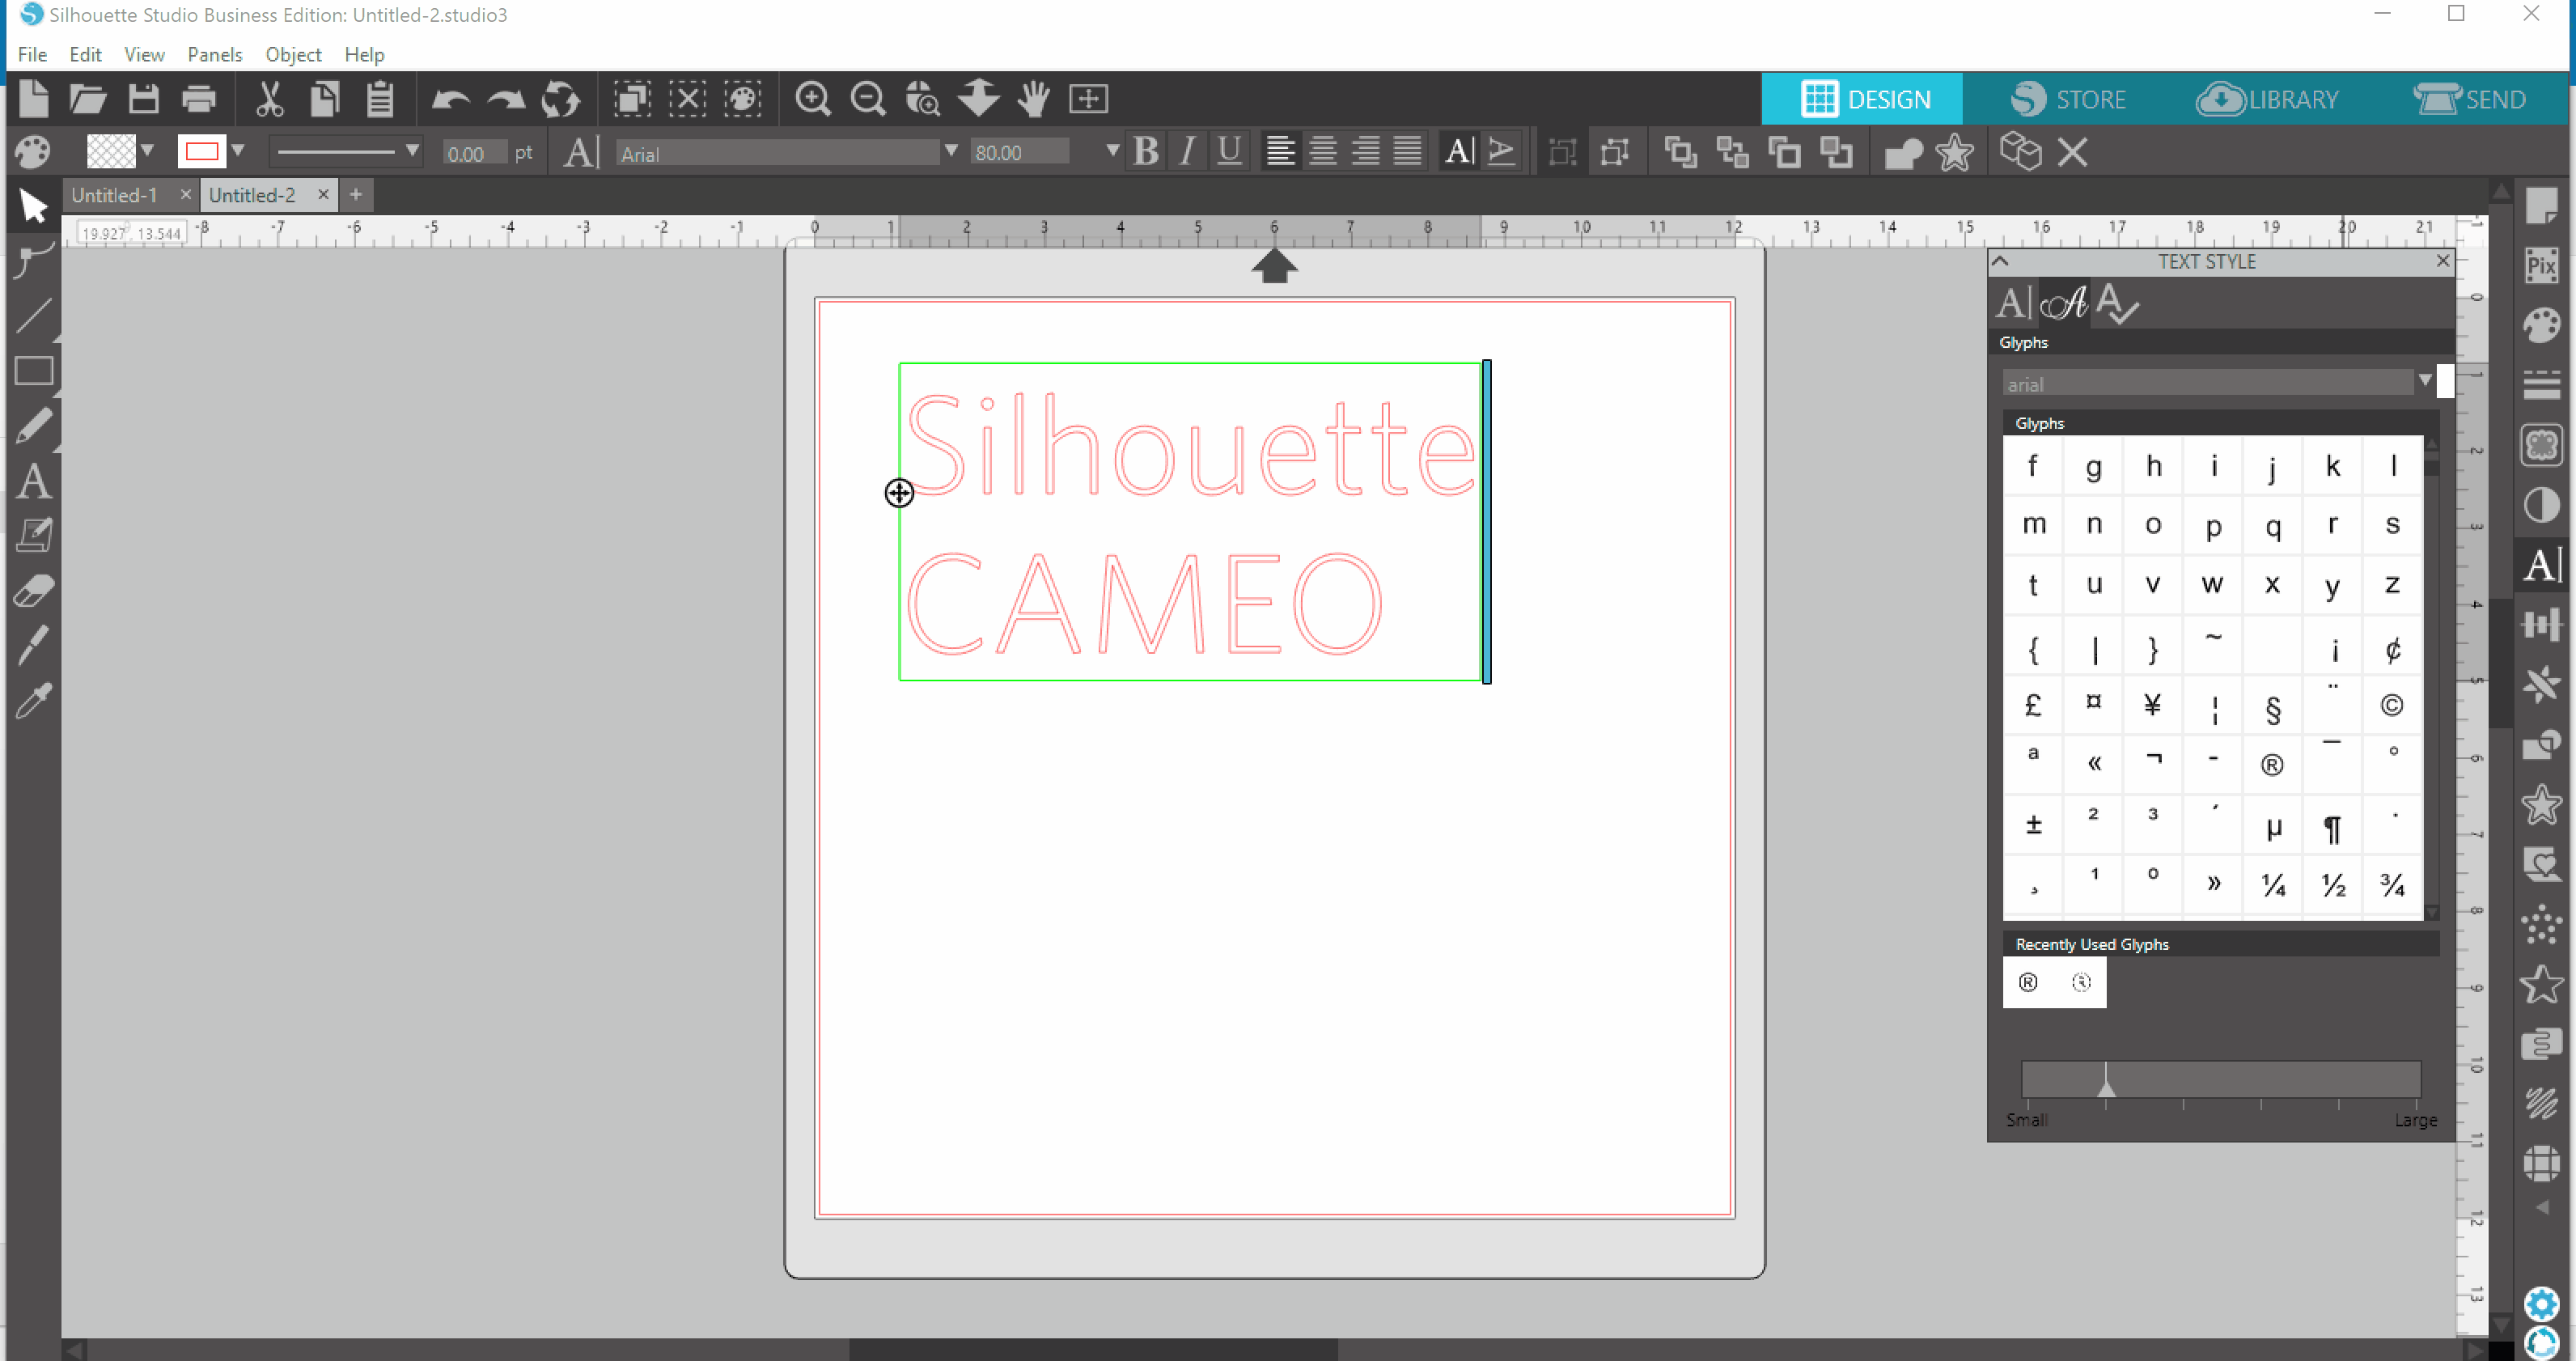Insert the ½ glyph

point(2333,885)
